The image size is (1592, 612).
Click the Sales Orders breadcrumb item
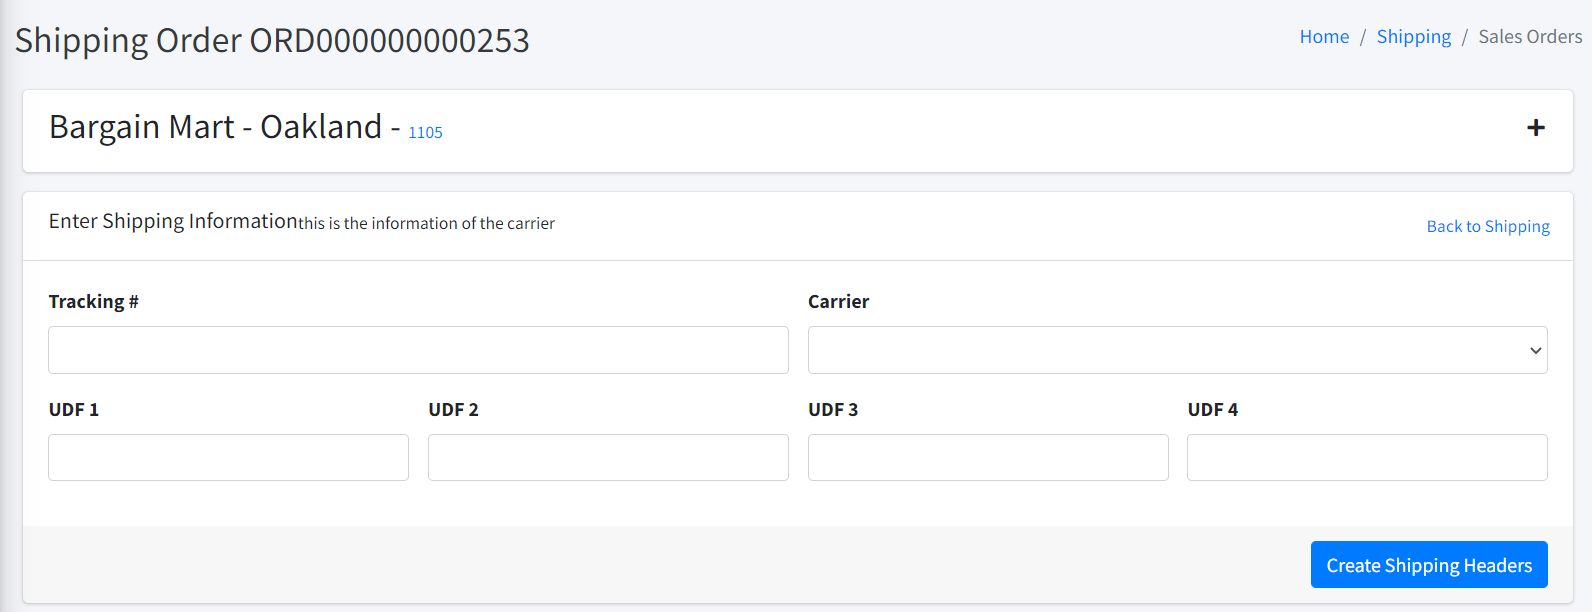pyautogui.click(x=1530, y=37)
